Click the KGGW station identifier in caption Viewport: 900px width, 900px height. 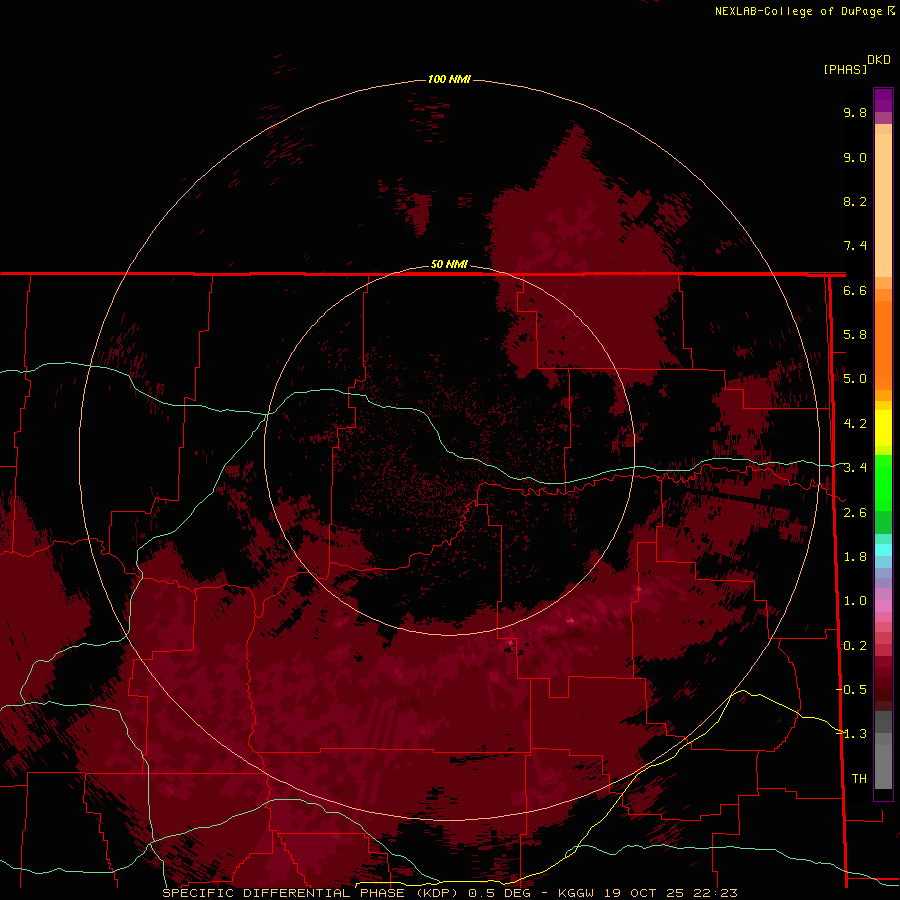575,893
